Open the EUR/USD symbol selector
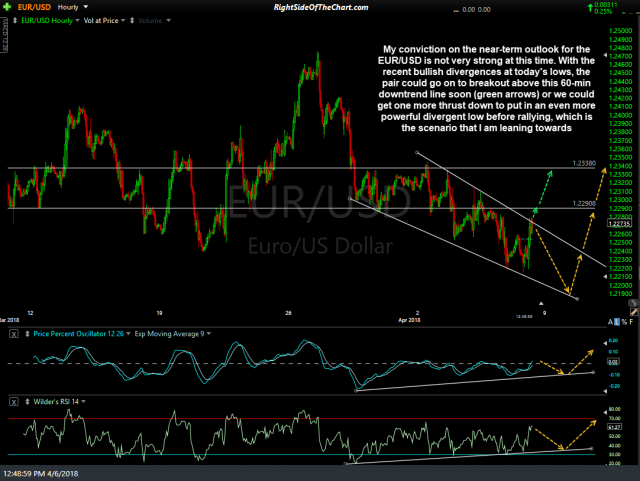This screenshot has height=481, width=640. click(34, 7)
